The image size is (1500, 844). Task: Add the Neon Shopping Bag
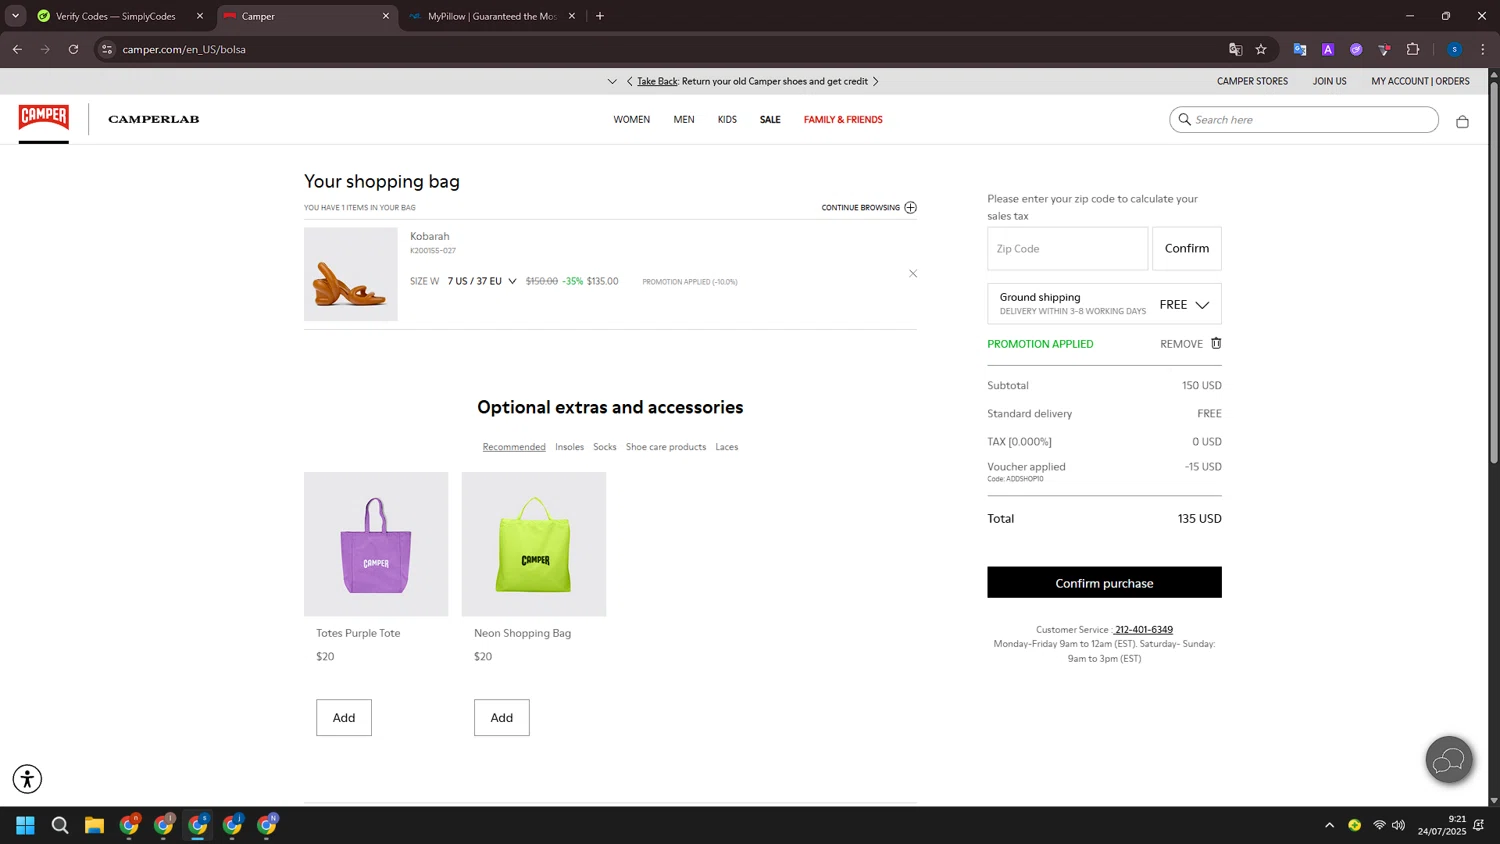point(502,717)
